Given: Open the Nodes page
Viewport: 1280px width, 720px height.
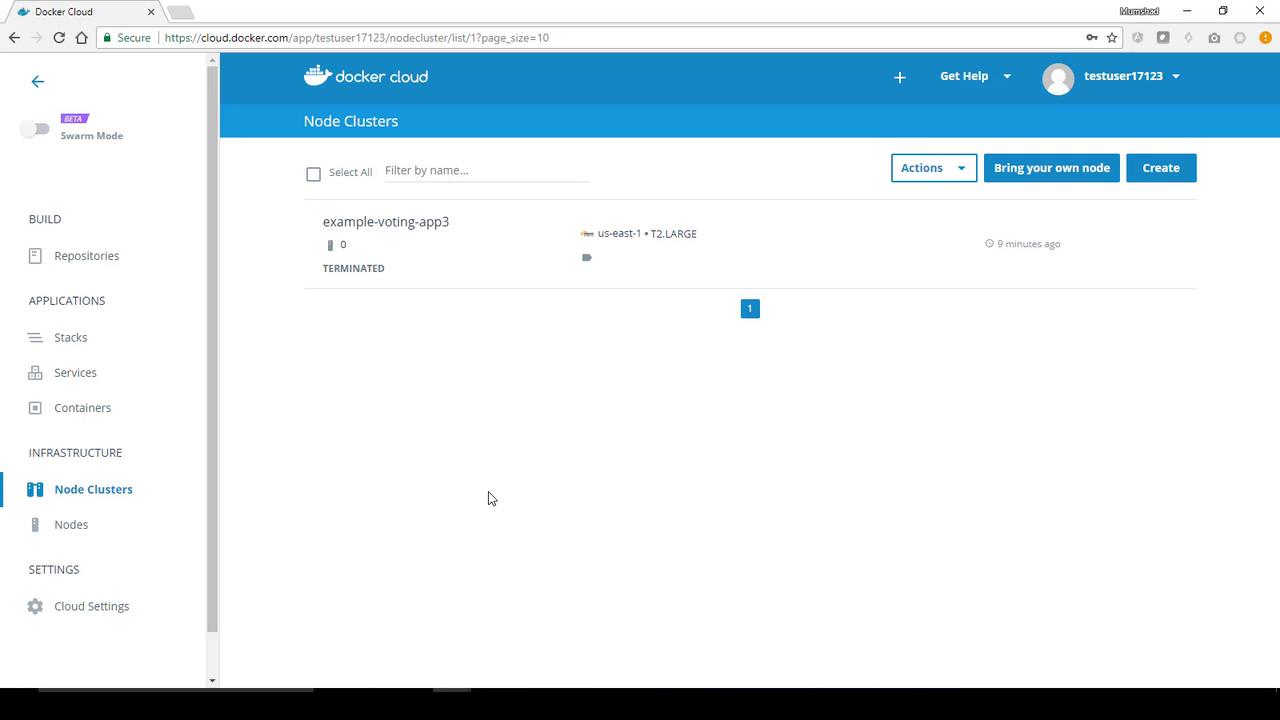Looking at the screenshot, I should (71, 525).
